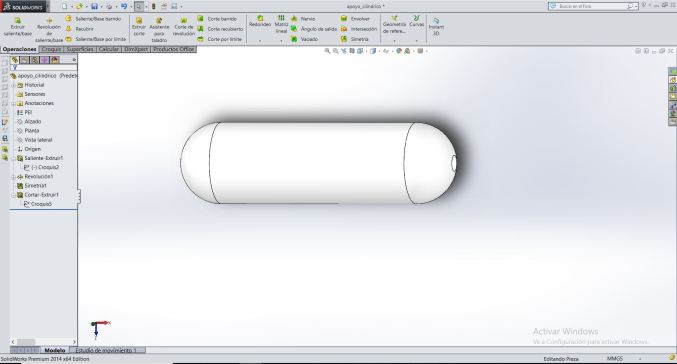Choose Corte recubierto tool

click(220, 29)
